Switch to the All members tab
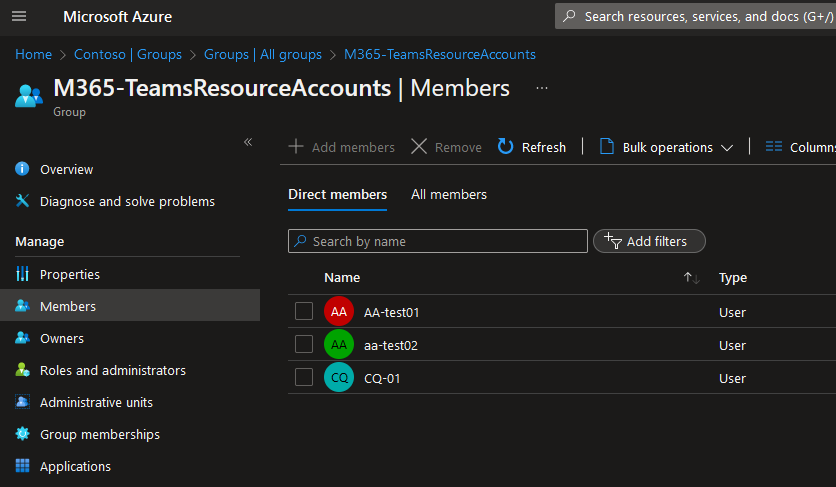The width and height of the screenshot is (836, 487). 449,195
